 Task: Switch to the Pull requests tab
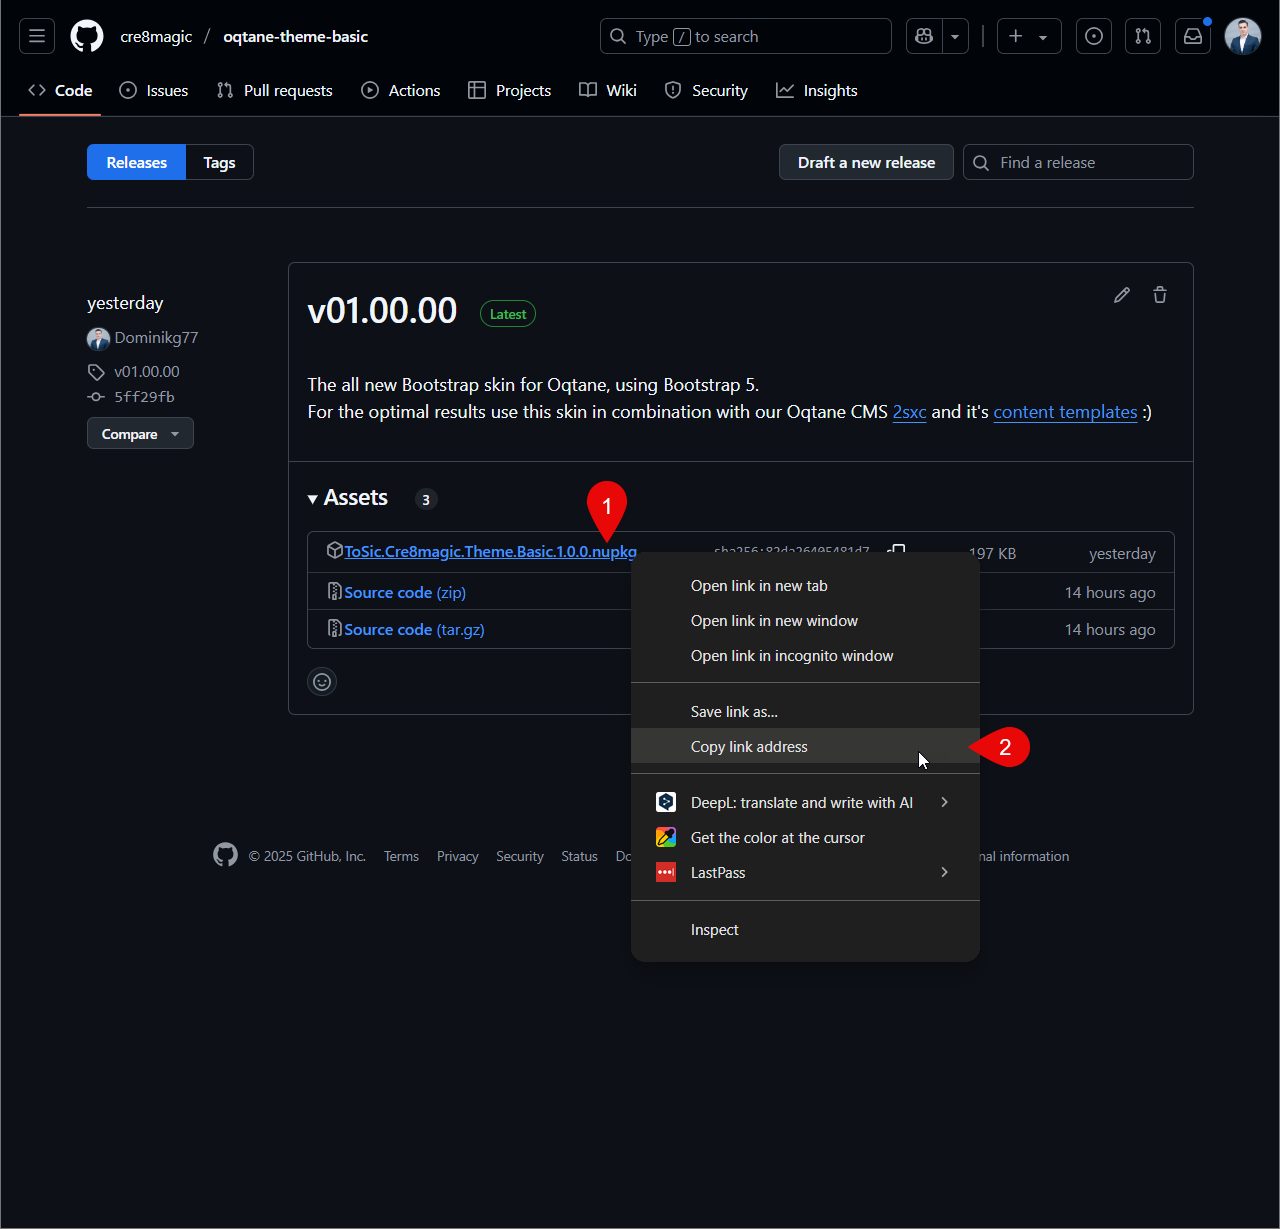pos(275,90)
